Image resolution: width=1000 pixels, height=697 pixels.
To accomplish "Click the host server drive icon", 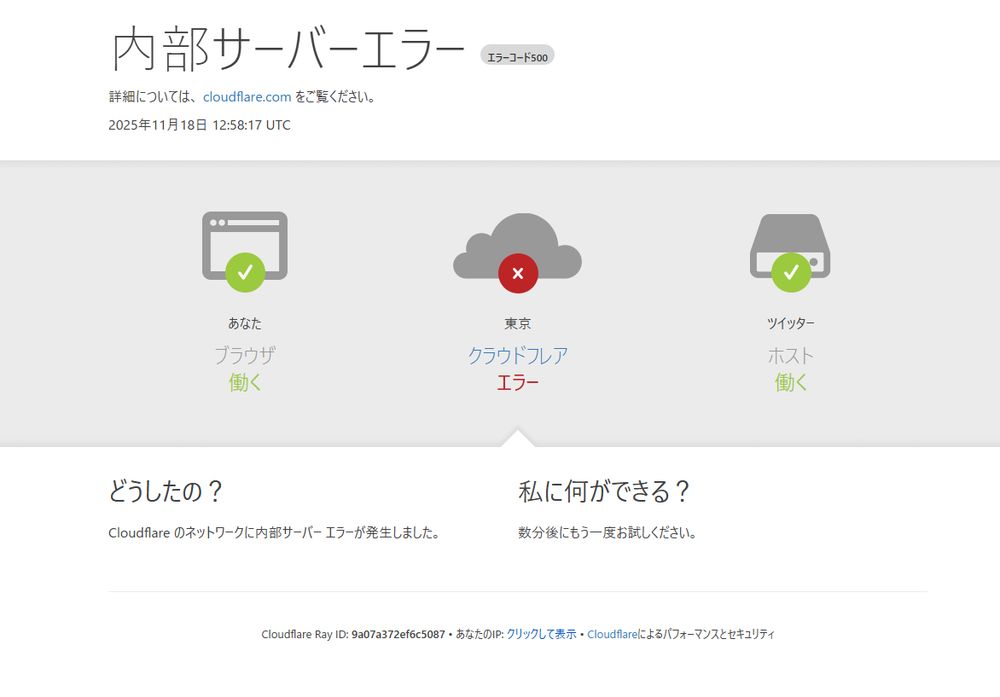I will [790, 253].
